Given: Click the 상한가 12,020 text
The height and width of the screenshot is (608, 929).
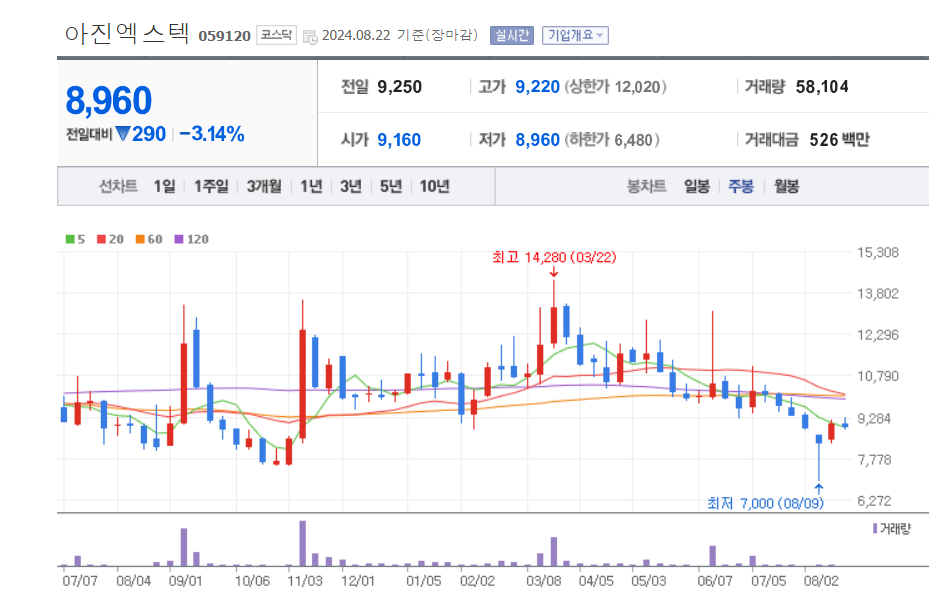Looking at the screenshot, I should tap(615, 87).
